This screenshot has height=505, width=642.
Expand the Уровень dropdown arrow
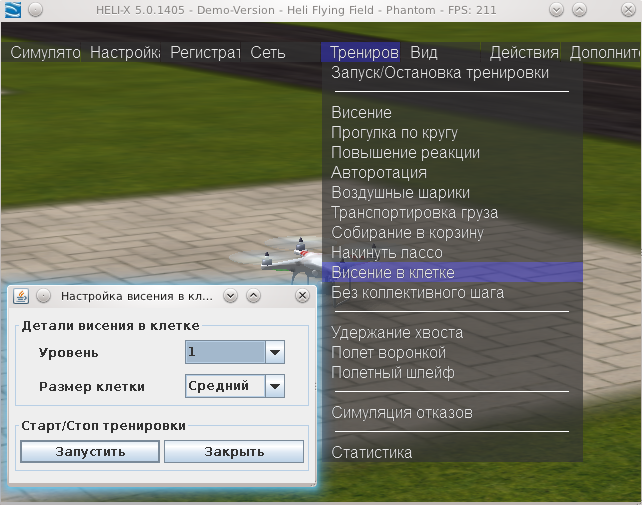point(275,352)
